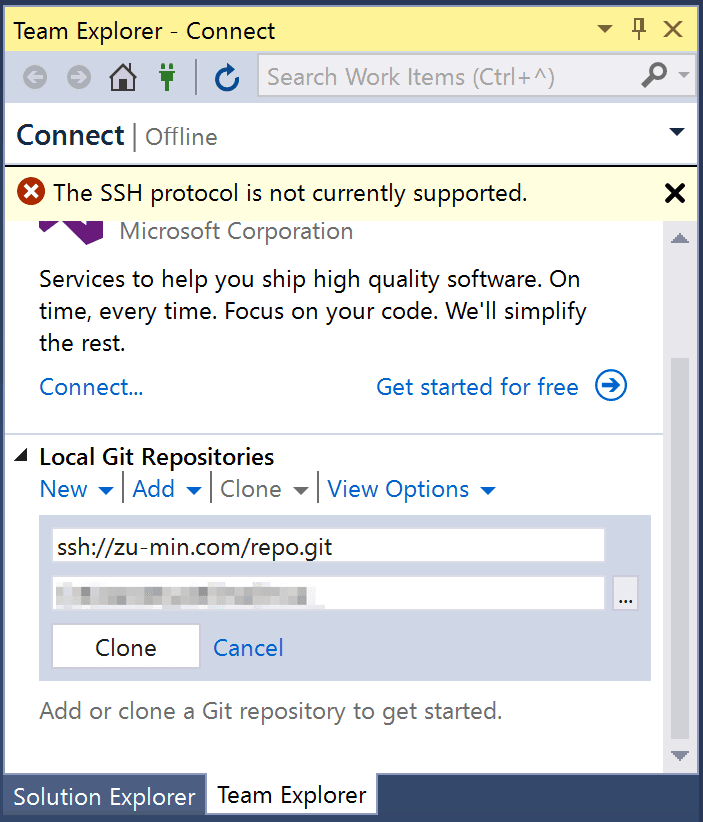Open the Connect page dropdown arrow
The image size is (703, 822).
pyautogui.click(x=677, y=134)
